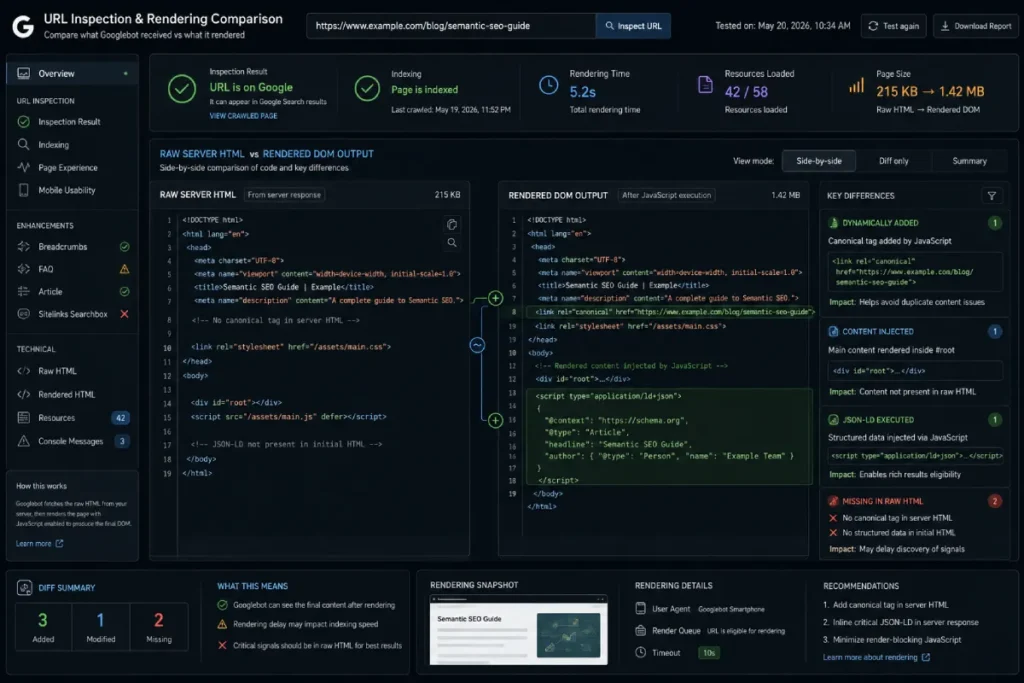Click the rendering snapshot thumbnail

pos(519,630)
